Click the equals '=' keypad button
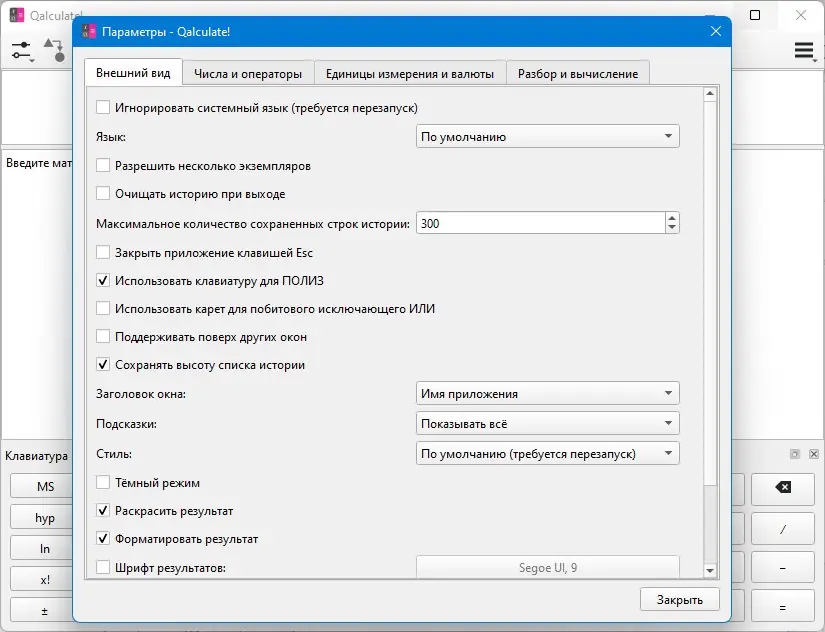The height and width of the screenshot is (632, 825). pos(782,606)
